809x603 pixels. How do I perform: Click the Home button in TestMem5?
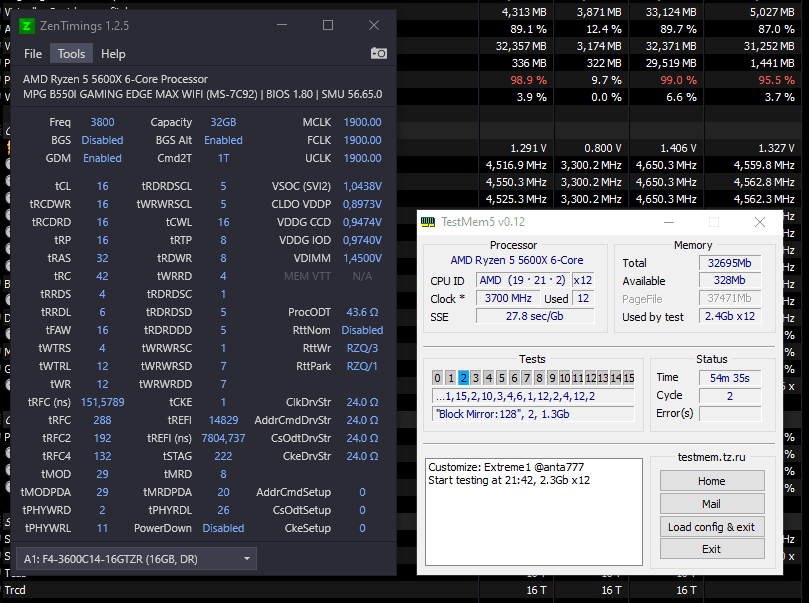click(711, 481)
